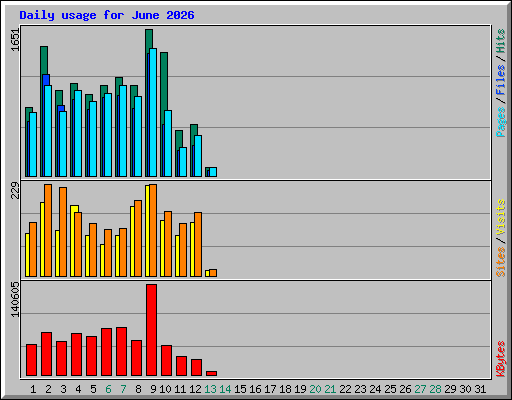Image resolution: width=512 pixels, height=400 pixels.
Task: Click the 1651 hits axis value
Action: pyautogui.click(x=15, y=40)
